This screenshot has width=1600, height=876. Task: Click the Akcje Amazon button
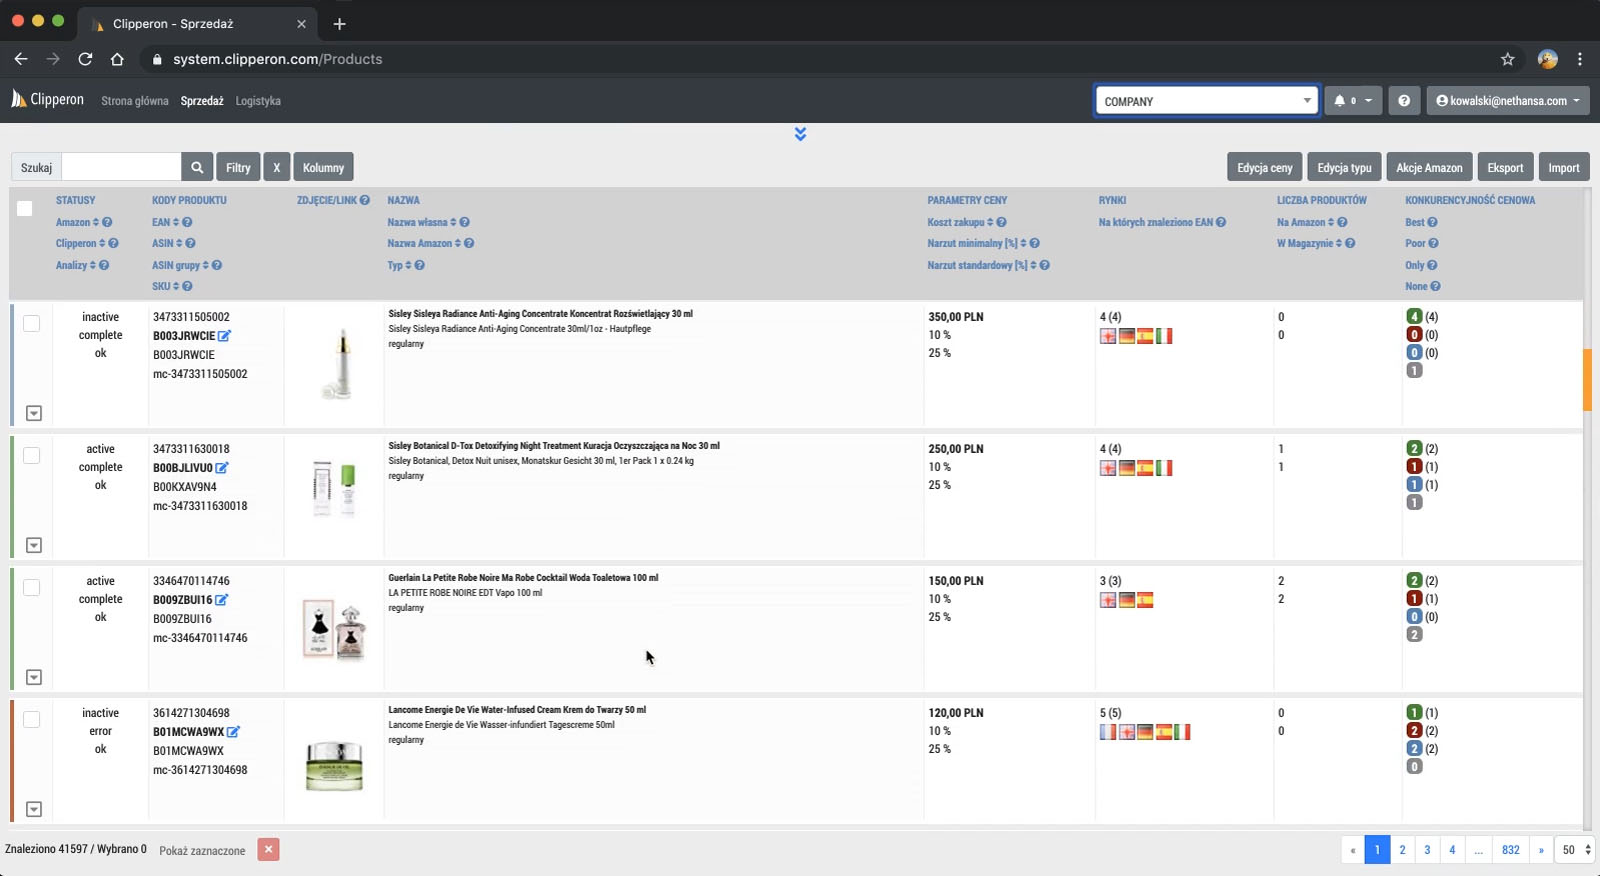(x=1429, y=167)
